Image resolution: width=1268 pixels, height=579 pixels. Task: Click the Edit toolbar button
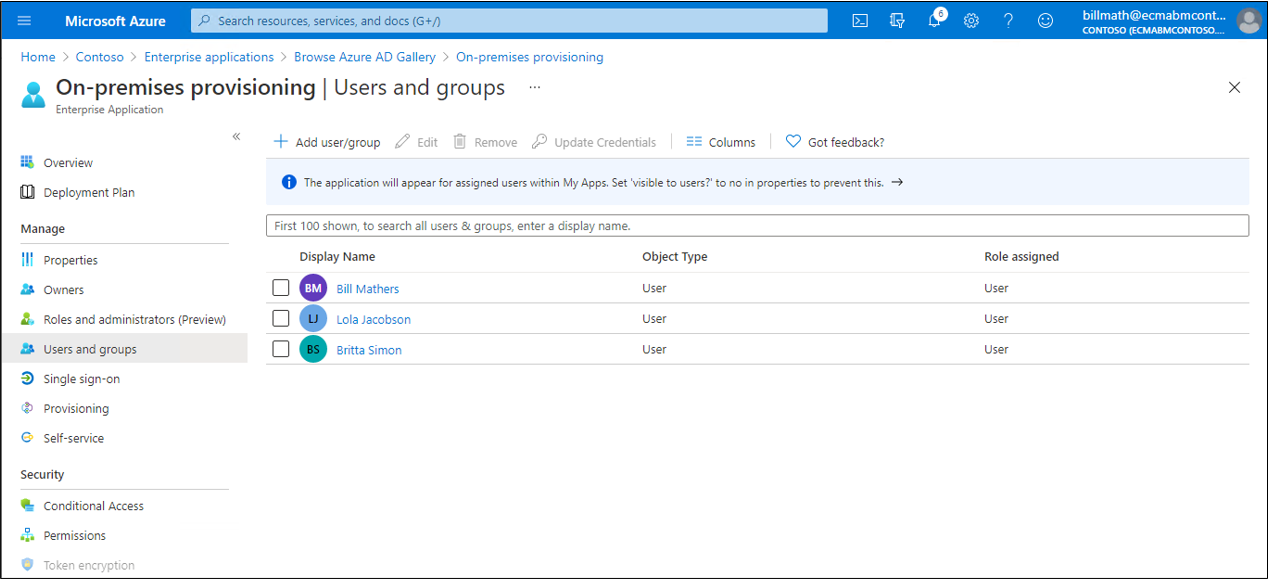pyautogui.click(x=416, y=142)
